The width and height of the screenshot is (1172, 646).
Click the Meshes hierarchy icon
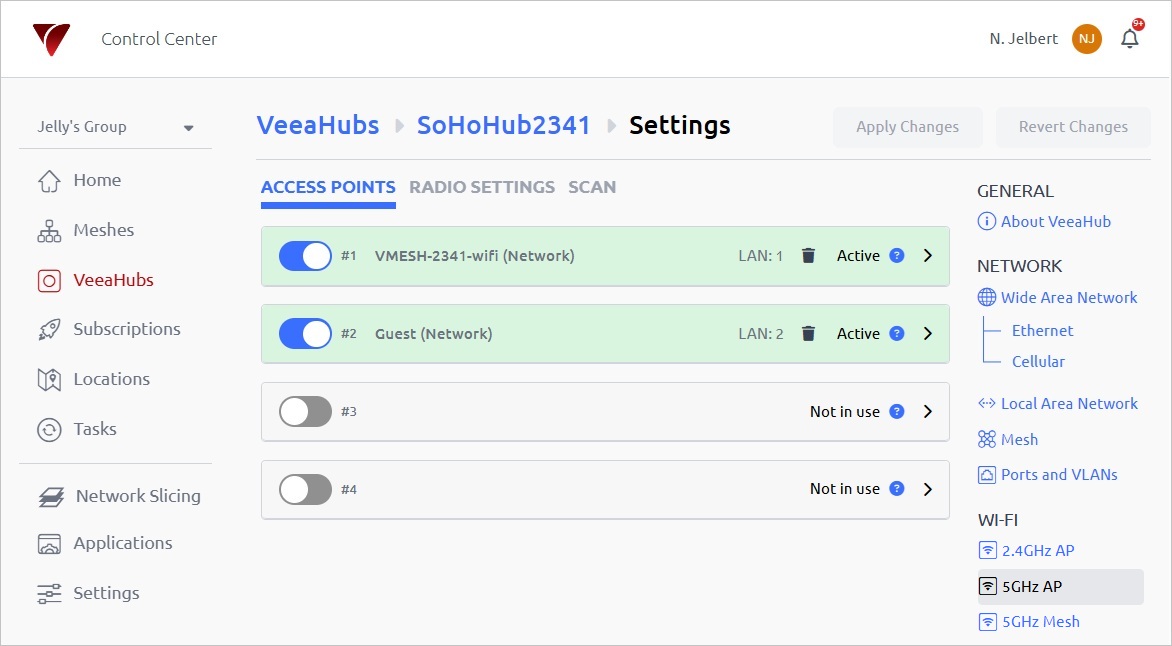pyautogui.click(x=49, y=230)
